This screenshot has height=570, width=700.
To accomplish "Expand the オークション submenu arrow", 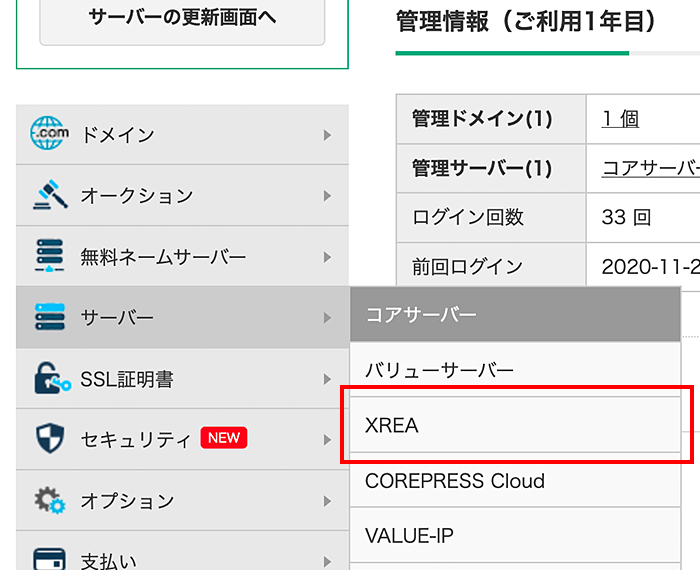I will (x=327, y=196).
